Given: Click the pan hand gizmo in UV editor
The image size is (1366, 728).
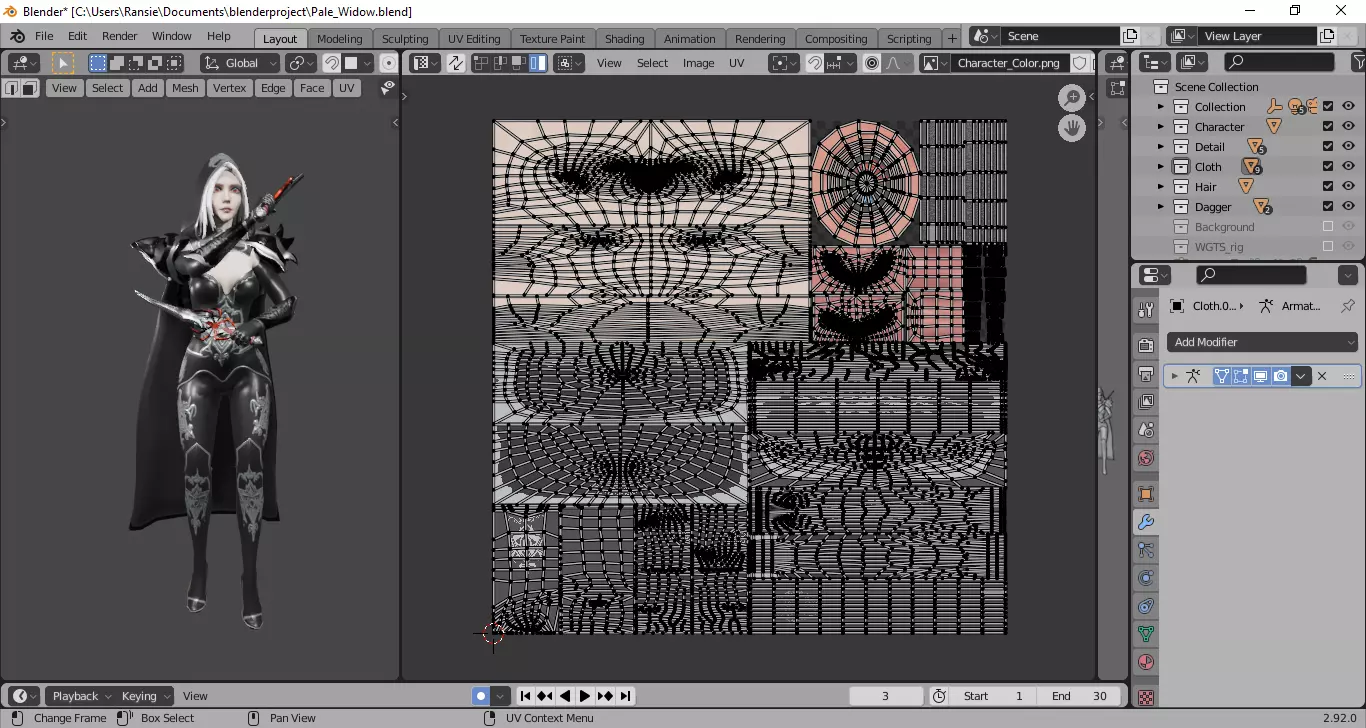Looking at the screenshot, I should pyautogui.click(x=1072, y=128).
